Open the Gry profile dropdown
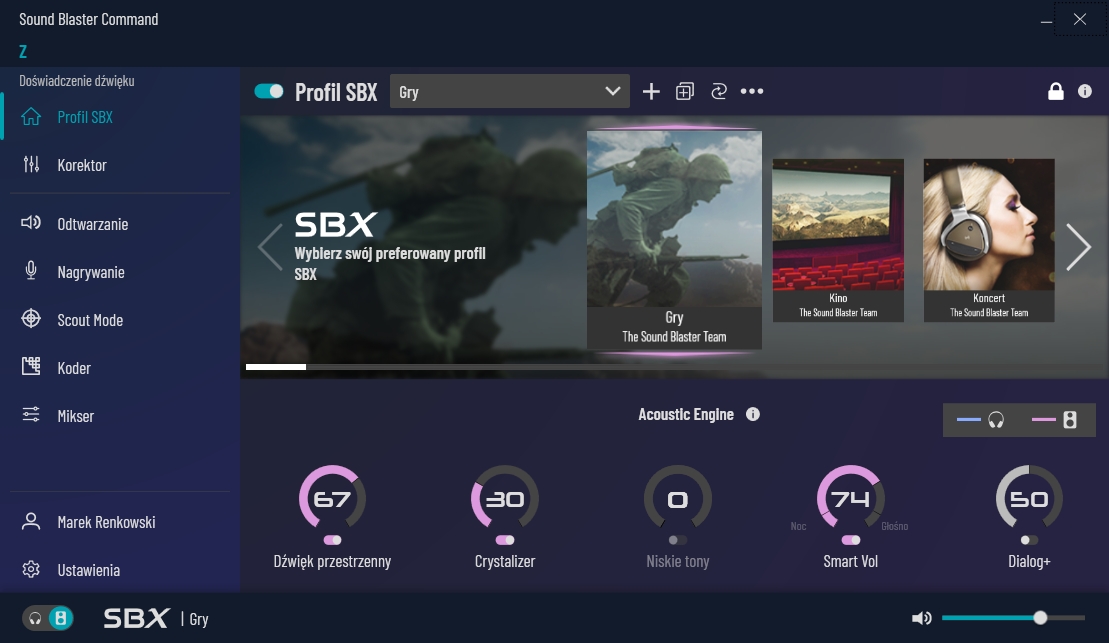The image size is (1109, 643). point(509,91)
